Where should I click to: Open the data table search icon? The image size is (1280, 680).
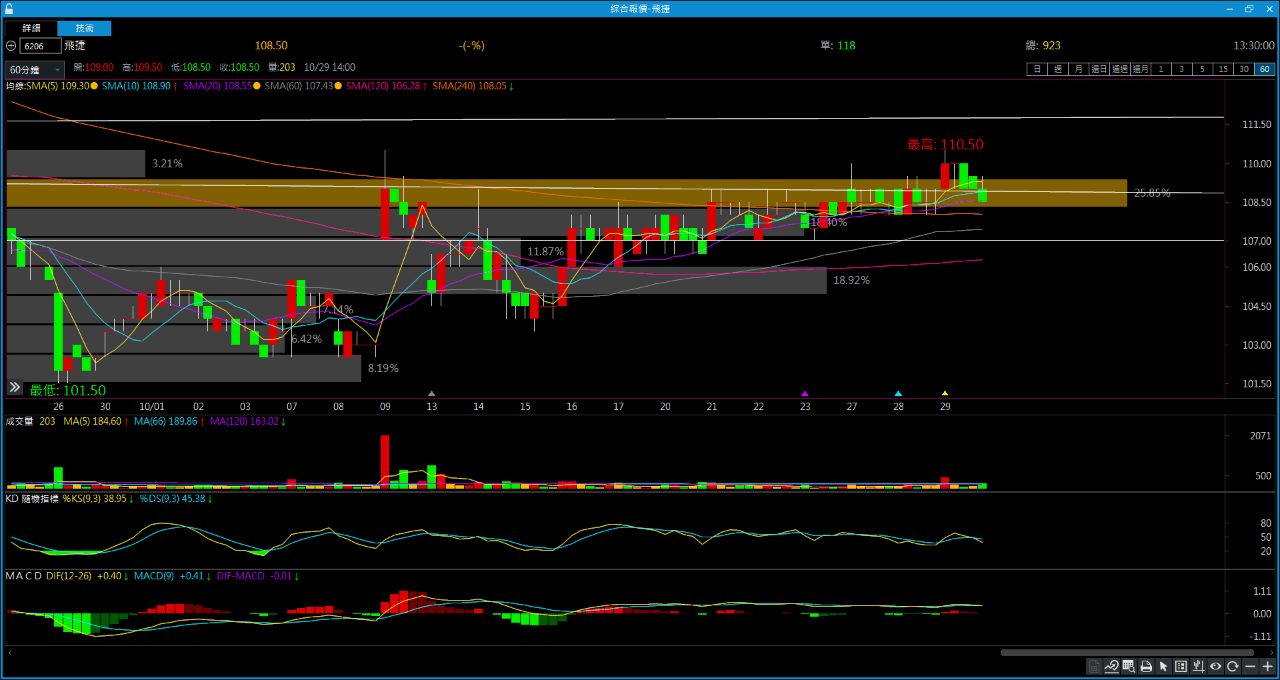1129,666
